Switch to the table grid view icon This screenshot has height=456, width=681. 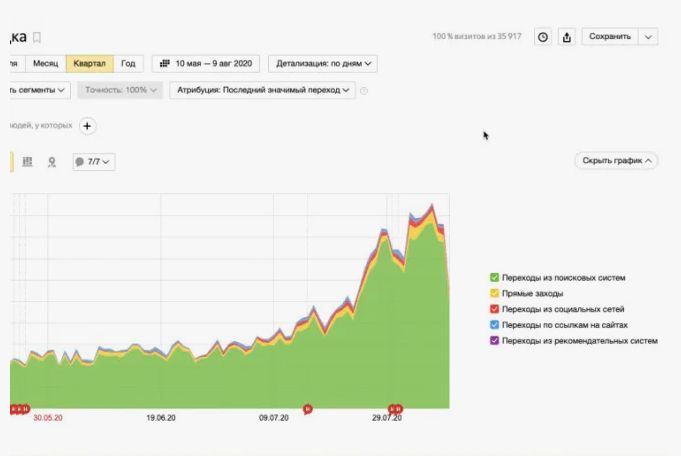tap(27, 161)
